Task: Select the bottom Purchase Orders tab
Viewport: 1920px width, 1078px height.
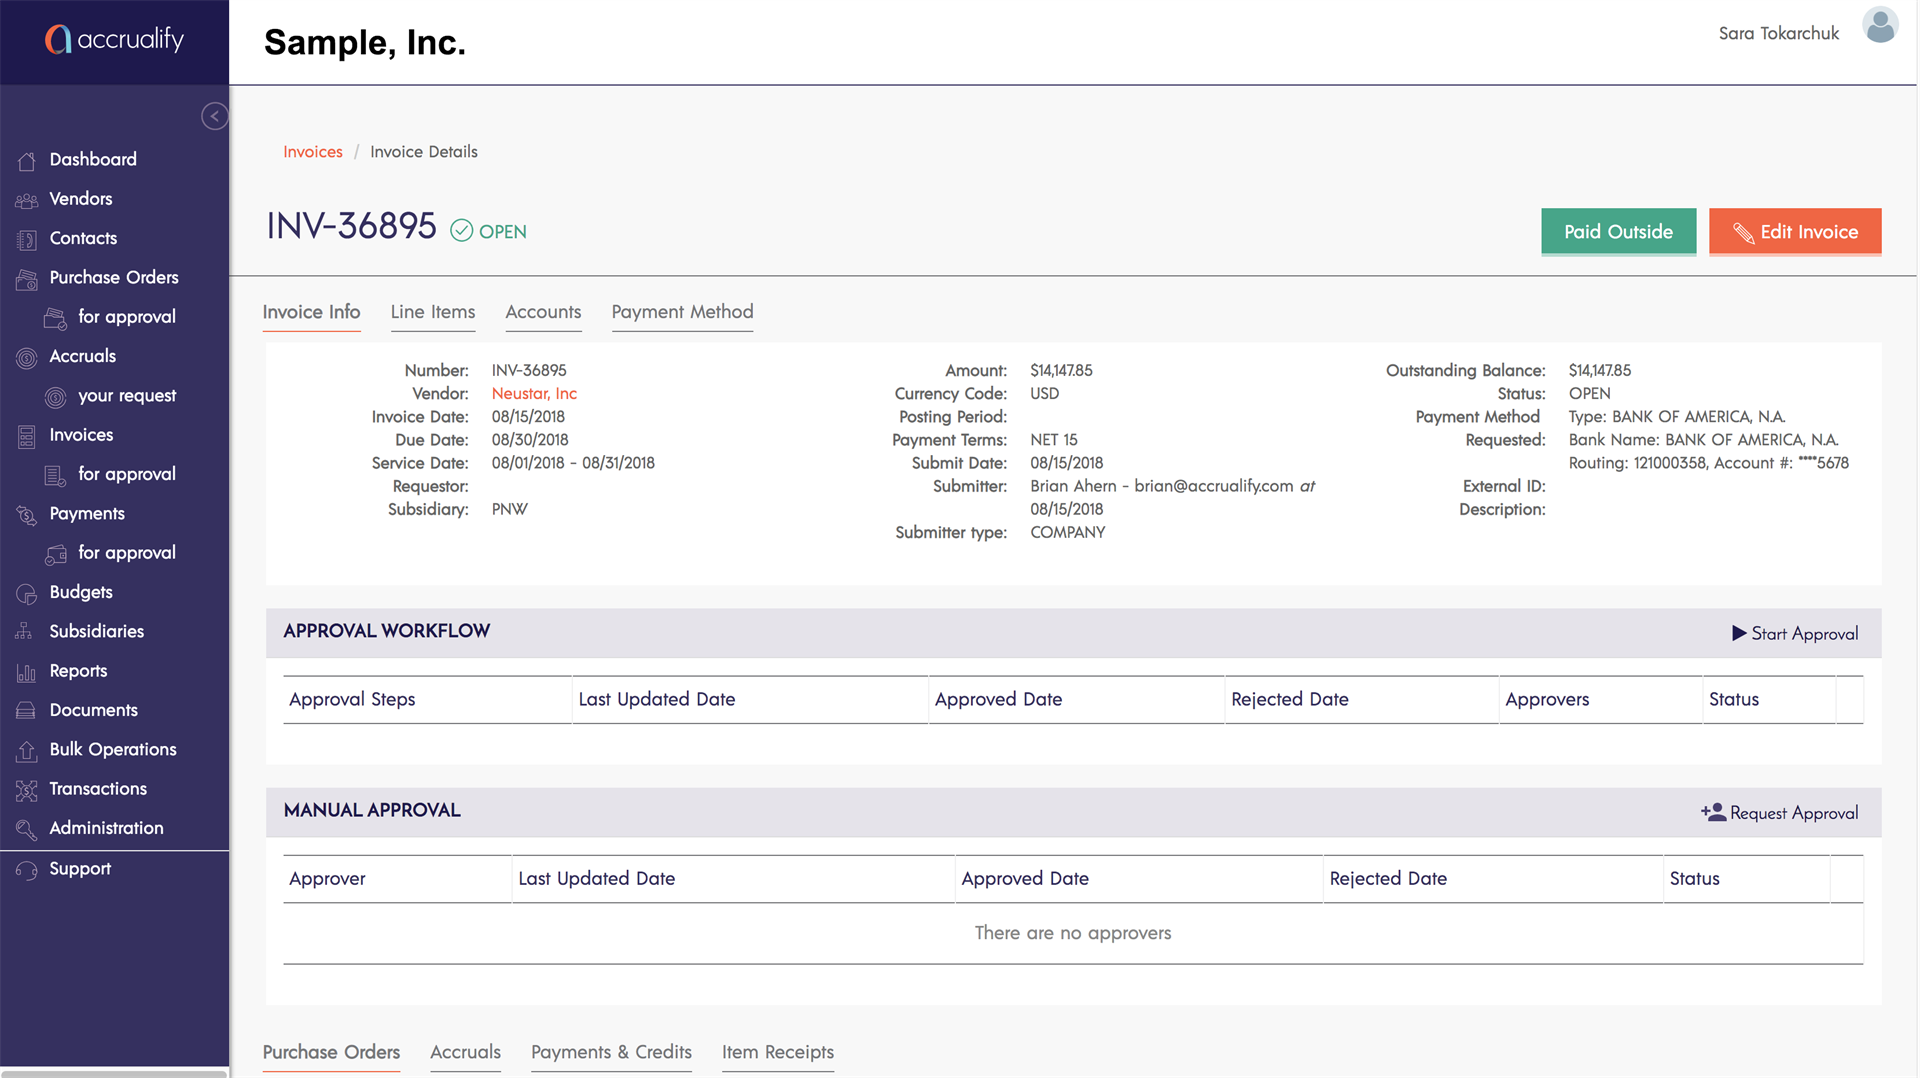Action: 331,1052
